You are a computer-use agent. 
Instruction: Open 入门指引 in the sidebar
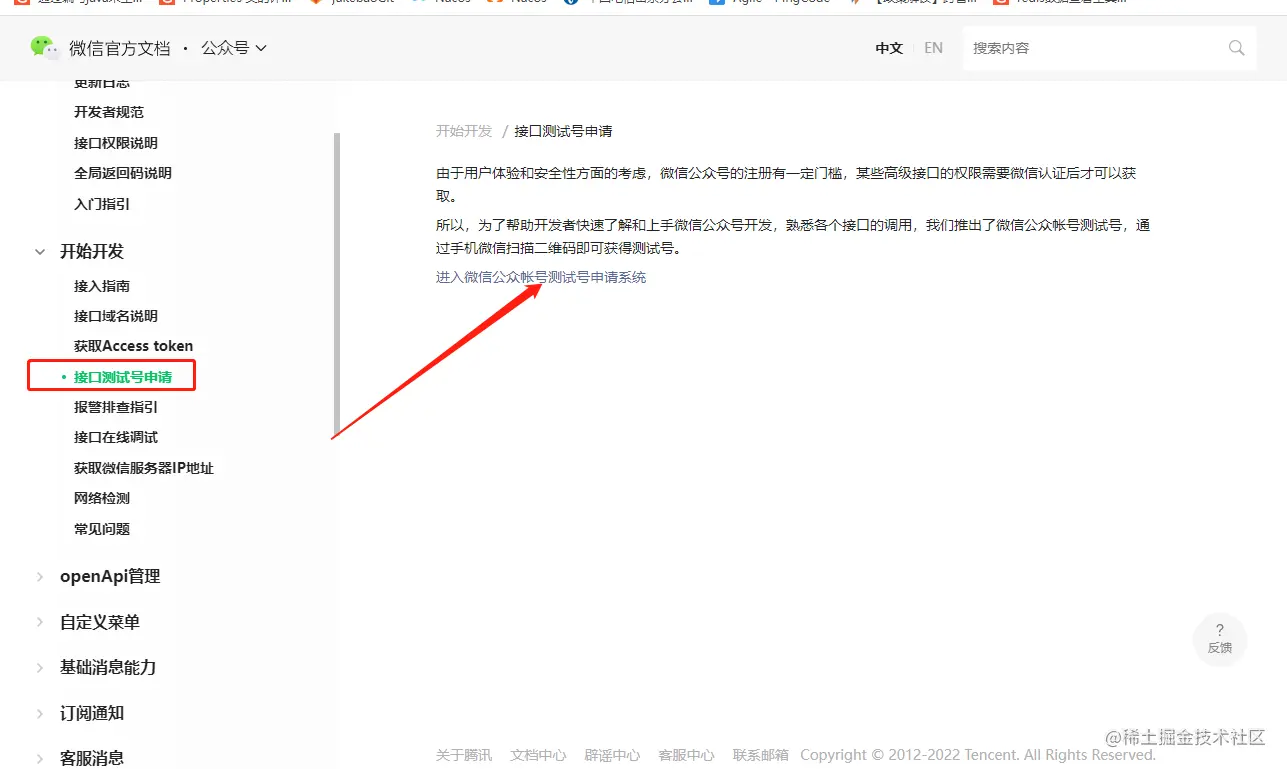(x=102, y=204)
